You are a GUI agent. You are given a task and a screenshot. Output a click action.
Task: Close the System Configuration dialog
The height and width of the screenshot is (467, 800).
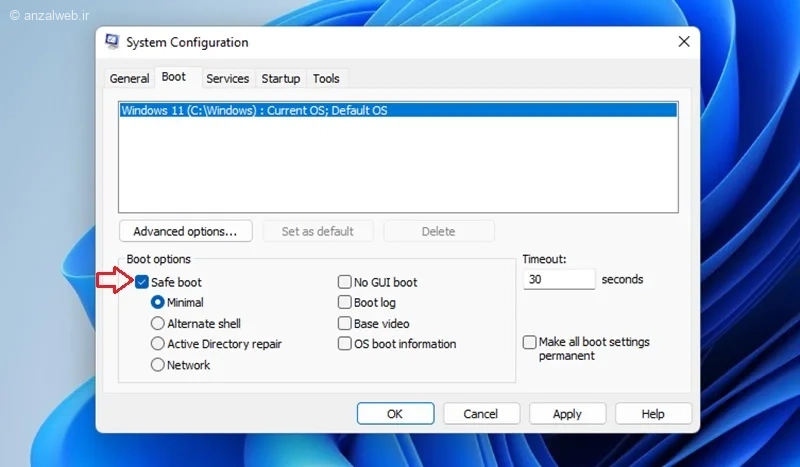[x=684, y=42]
